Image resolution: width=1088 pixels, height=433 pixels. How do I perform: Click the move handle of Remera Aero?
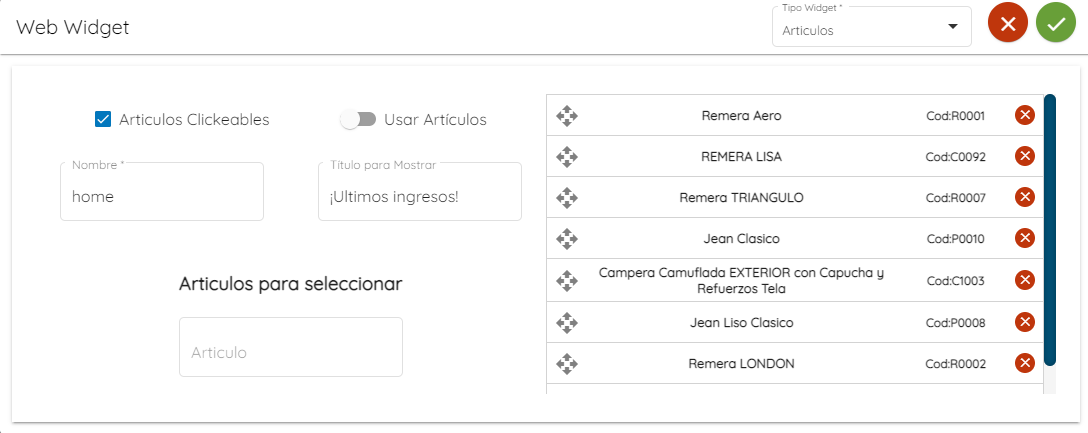(x=567, y=115)
